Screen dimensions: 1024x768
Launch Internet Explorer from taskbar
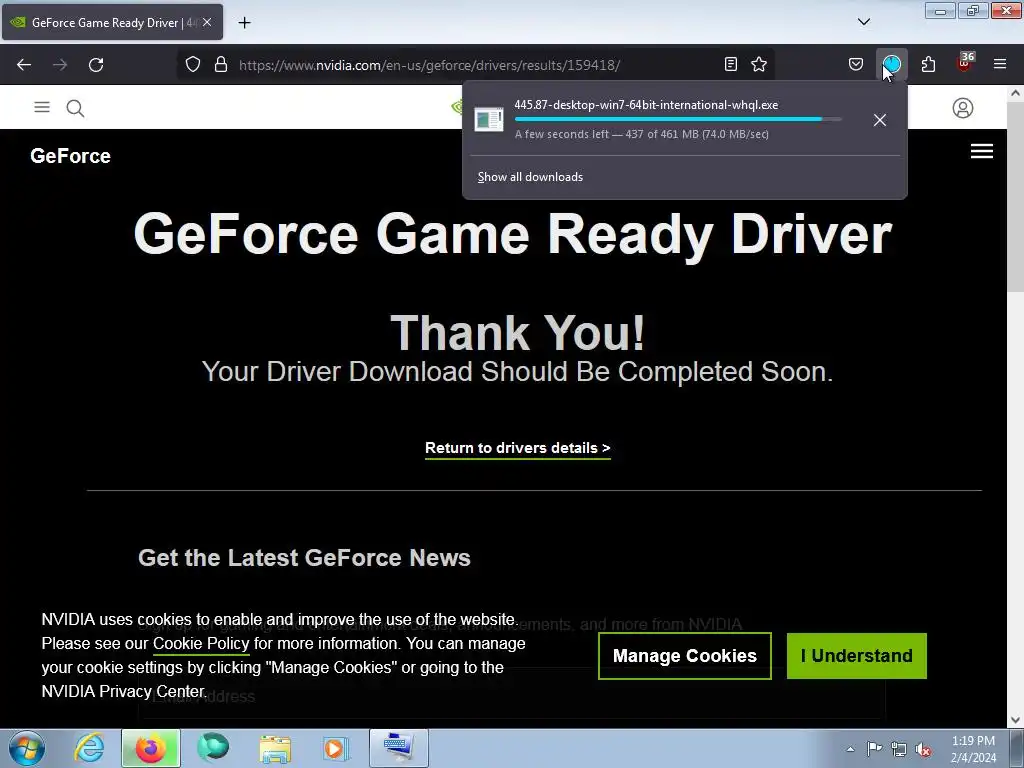coord(89,748)
